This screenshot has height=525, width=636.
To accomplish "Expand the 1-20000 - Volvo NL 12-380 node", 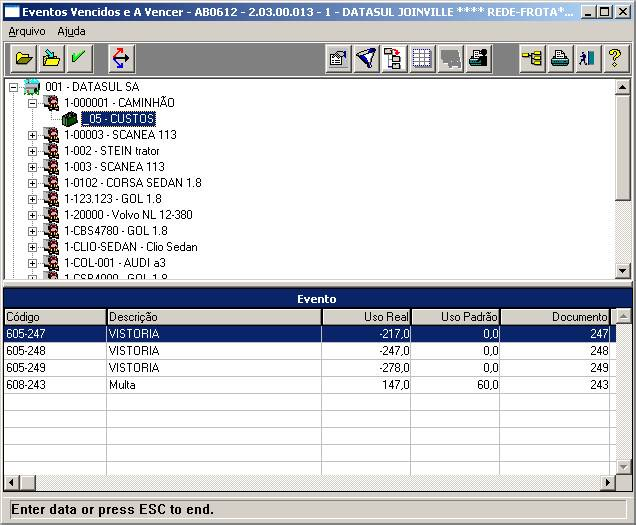I will tap(32, 215).
